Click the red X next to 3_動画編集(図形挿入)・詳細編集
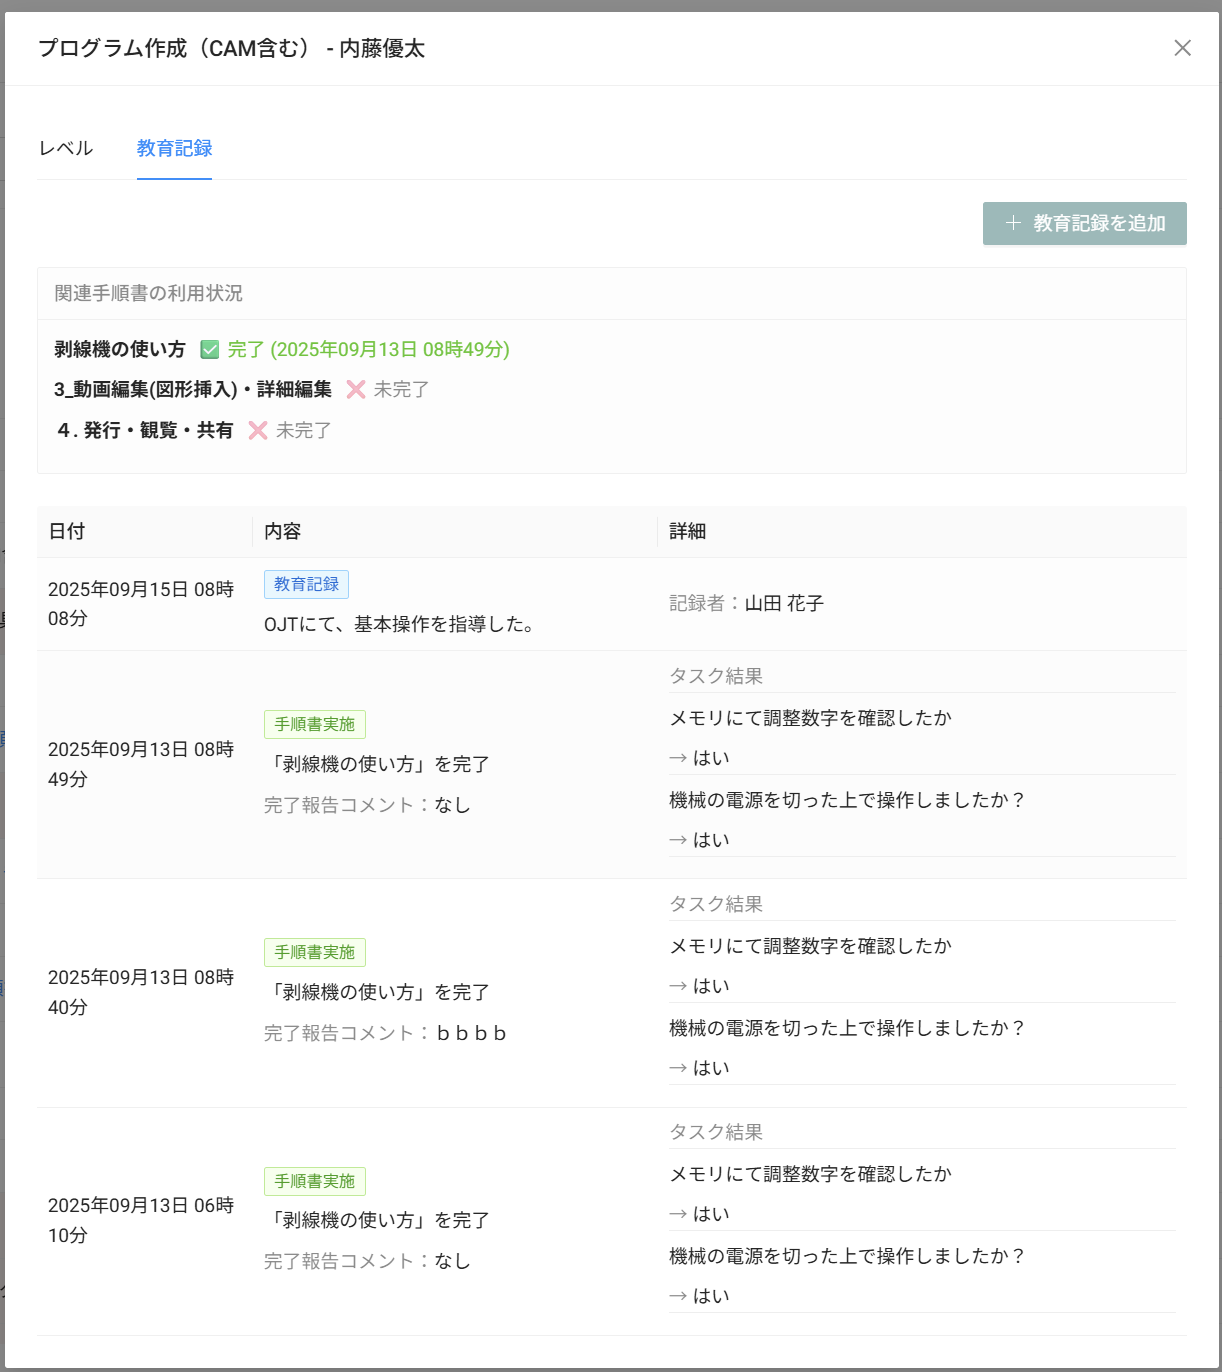1222x1372 pixels. (354, 390)
